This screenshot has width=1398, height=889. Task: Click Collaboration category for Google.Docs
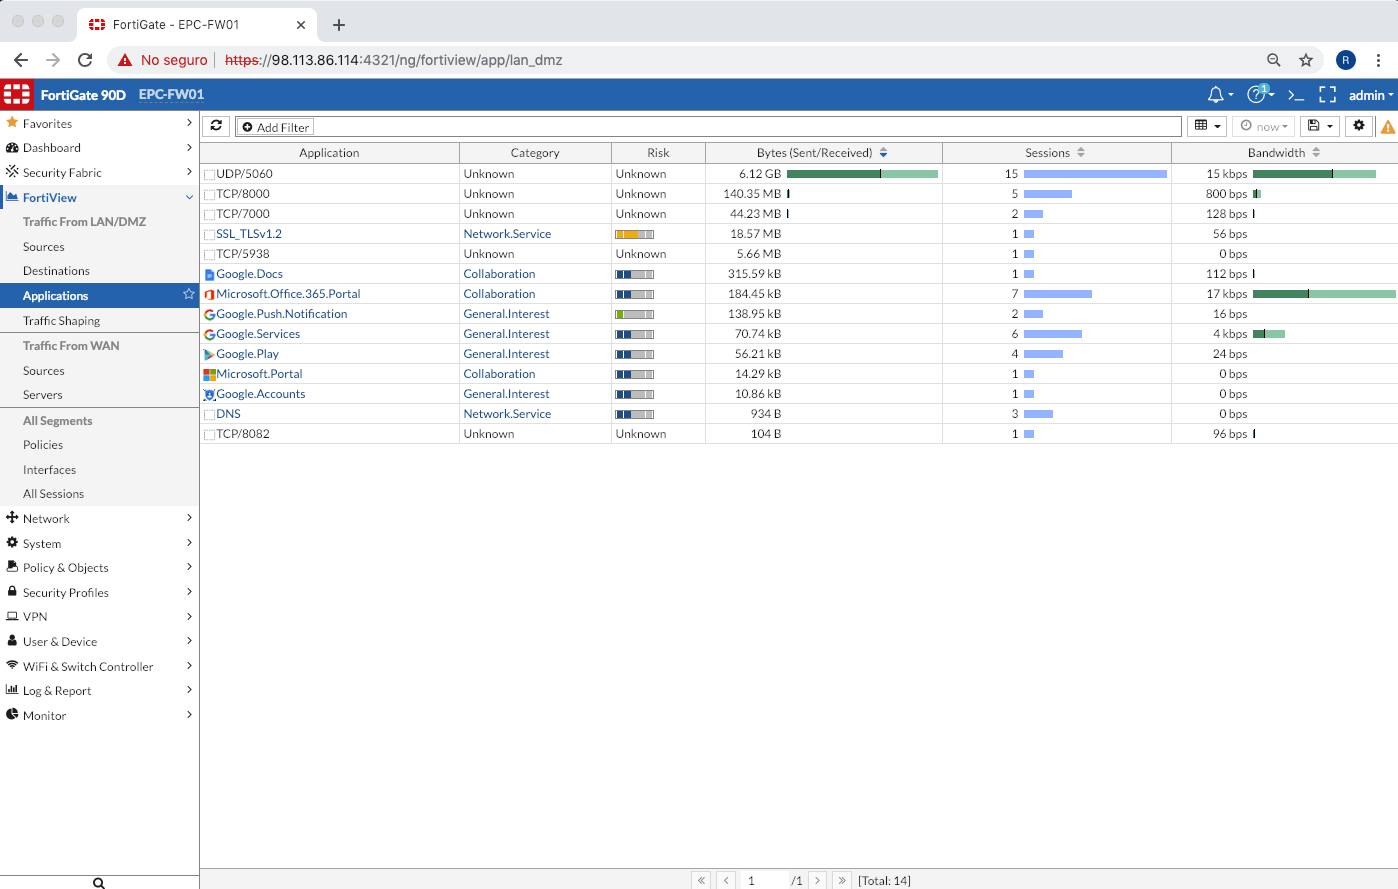click(499, 274)
